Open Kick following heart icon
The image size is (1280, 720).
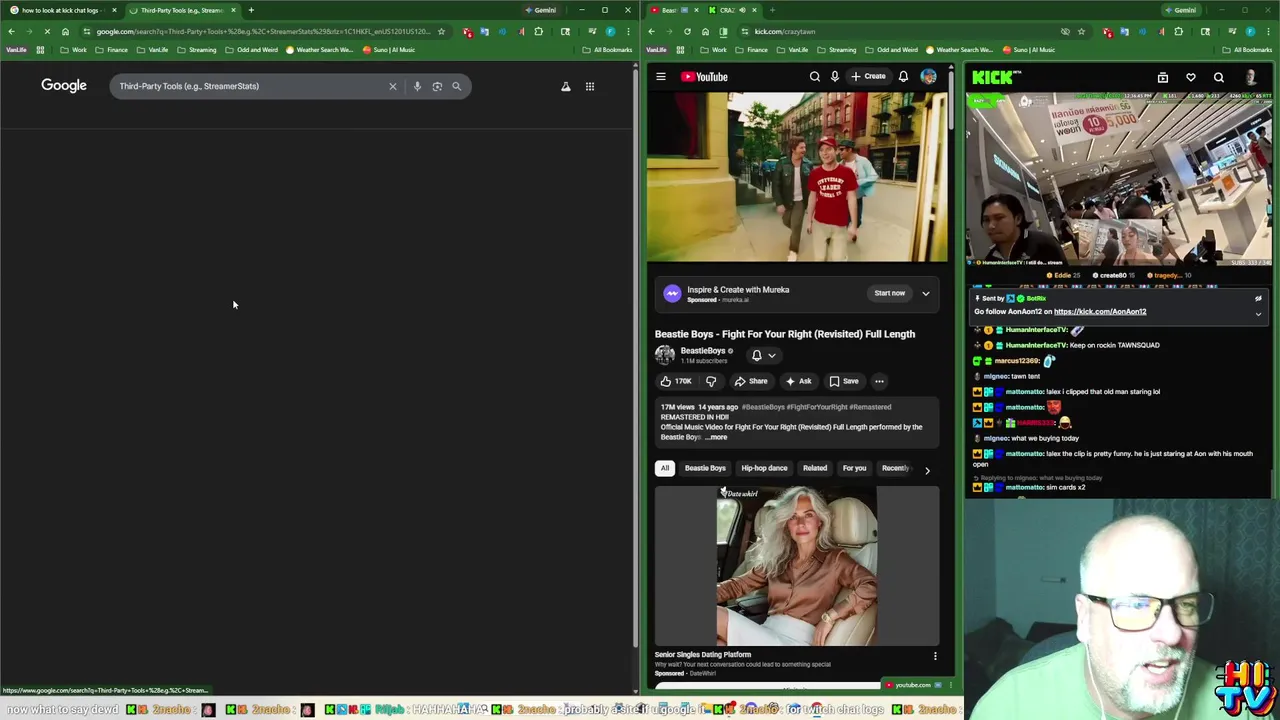tap(1191, 77)
